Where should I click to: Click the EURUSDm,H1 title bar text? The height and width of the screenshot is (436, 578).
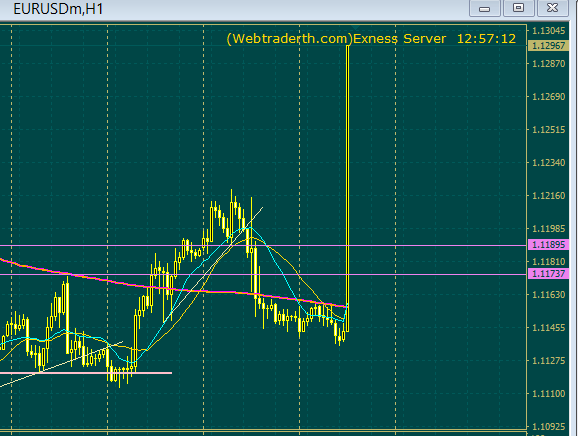[x=58, y=9]
